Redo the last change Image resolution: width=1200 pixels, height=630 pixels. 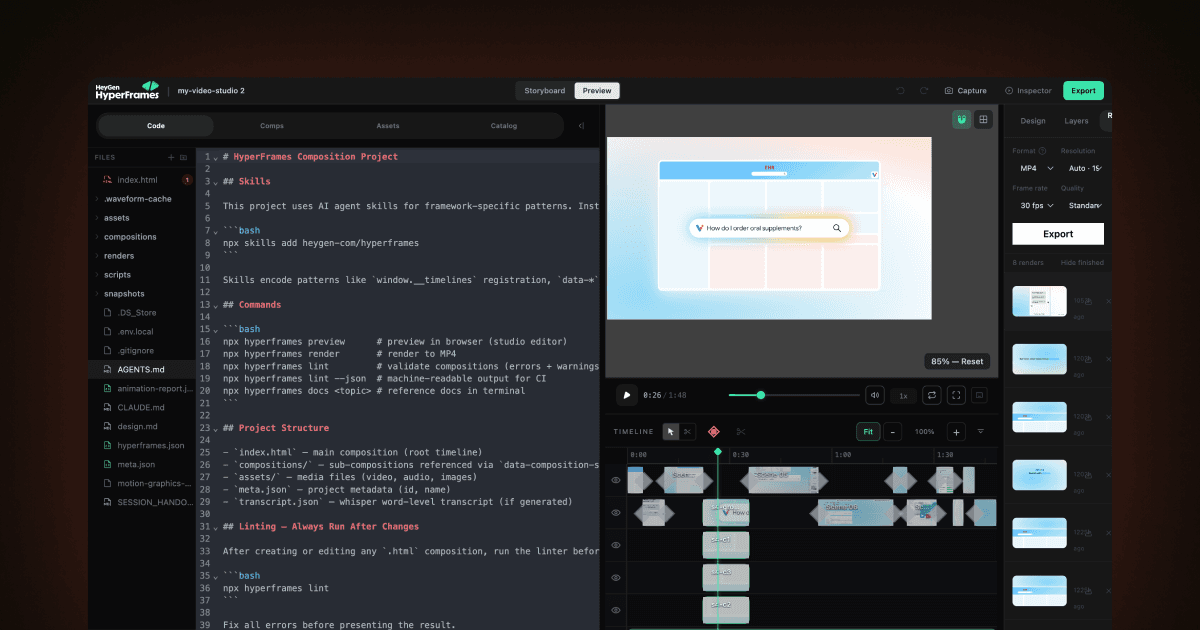pos(924,91)
